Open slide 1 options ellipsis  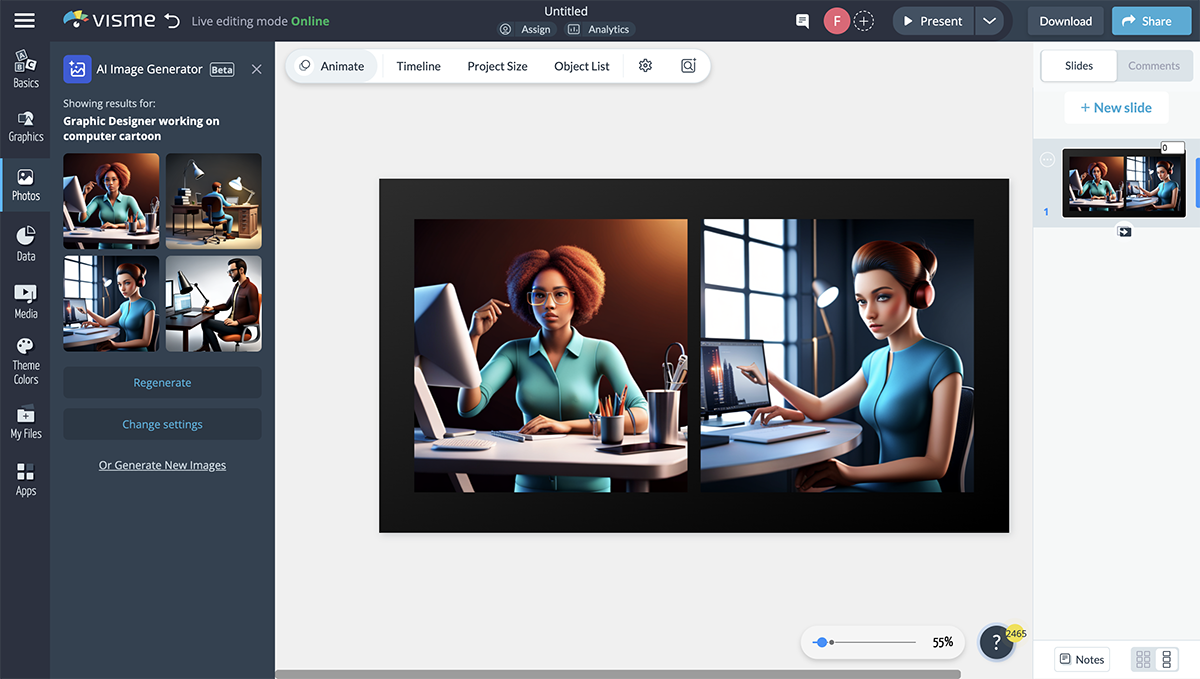[x=1047, y=159]
